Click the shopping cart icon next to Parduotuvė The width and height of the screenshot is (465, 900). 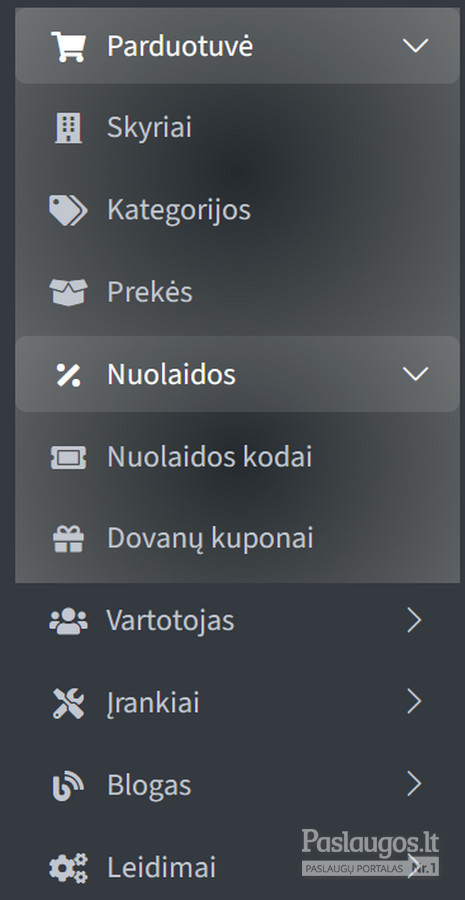tap(68, 46)
